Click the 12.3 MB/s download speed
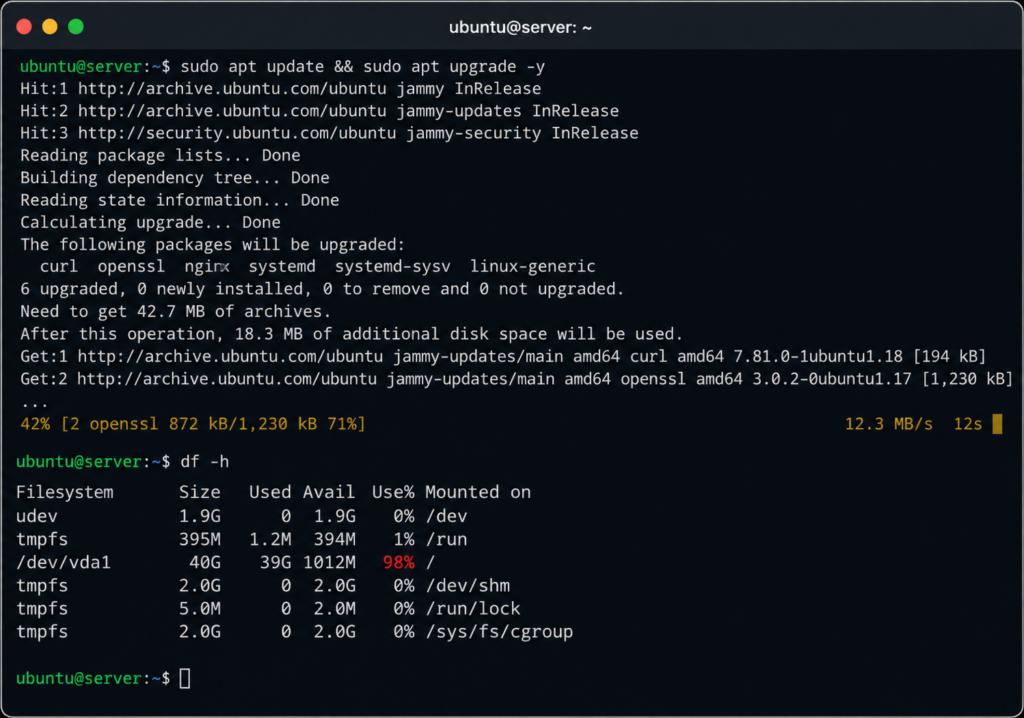Image resolution: width=1024 pixels, height=718 pixels. pyautogui.click(x=889, y=424)
